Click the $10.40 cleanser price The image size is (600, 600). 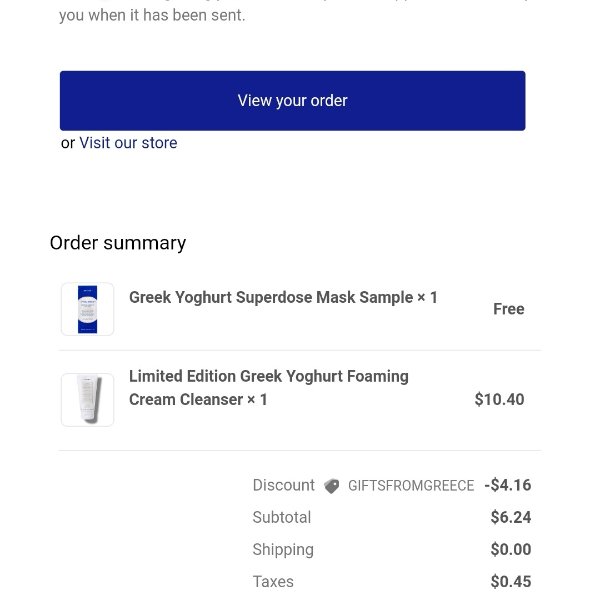click(499, 399)
